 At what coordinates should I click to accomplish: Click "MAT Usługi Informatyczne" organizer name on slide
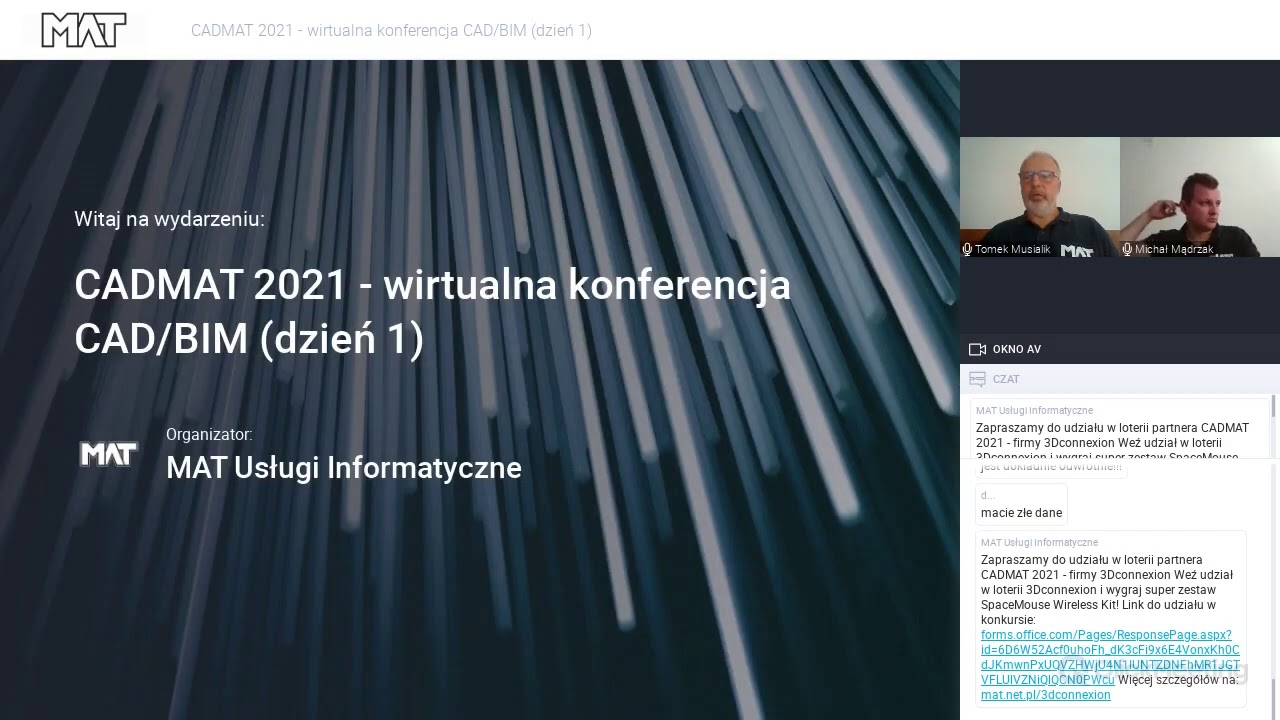tap(344, 468)
